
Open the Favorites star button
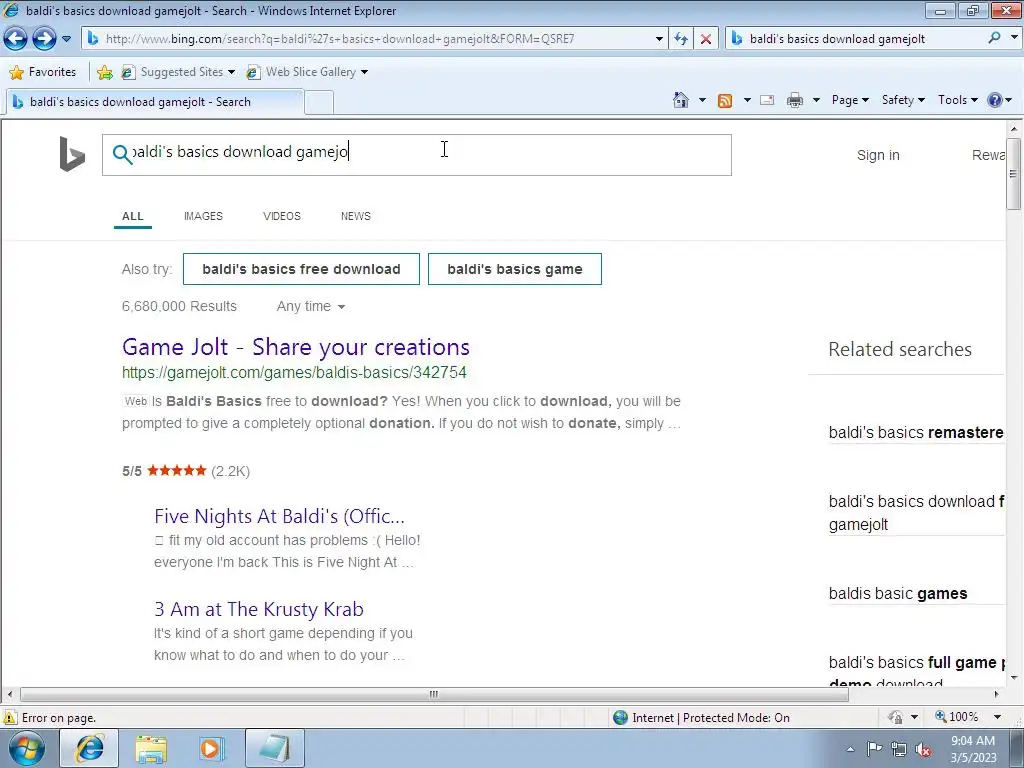pos(43,72)
